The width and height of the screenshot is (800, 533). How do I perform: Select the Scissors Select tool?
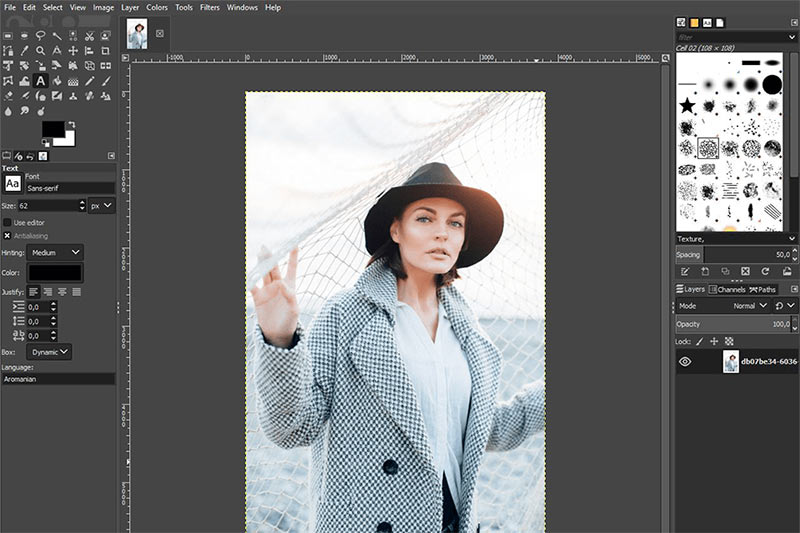89,35
